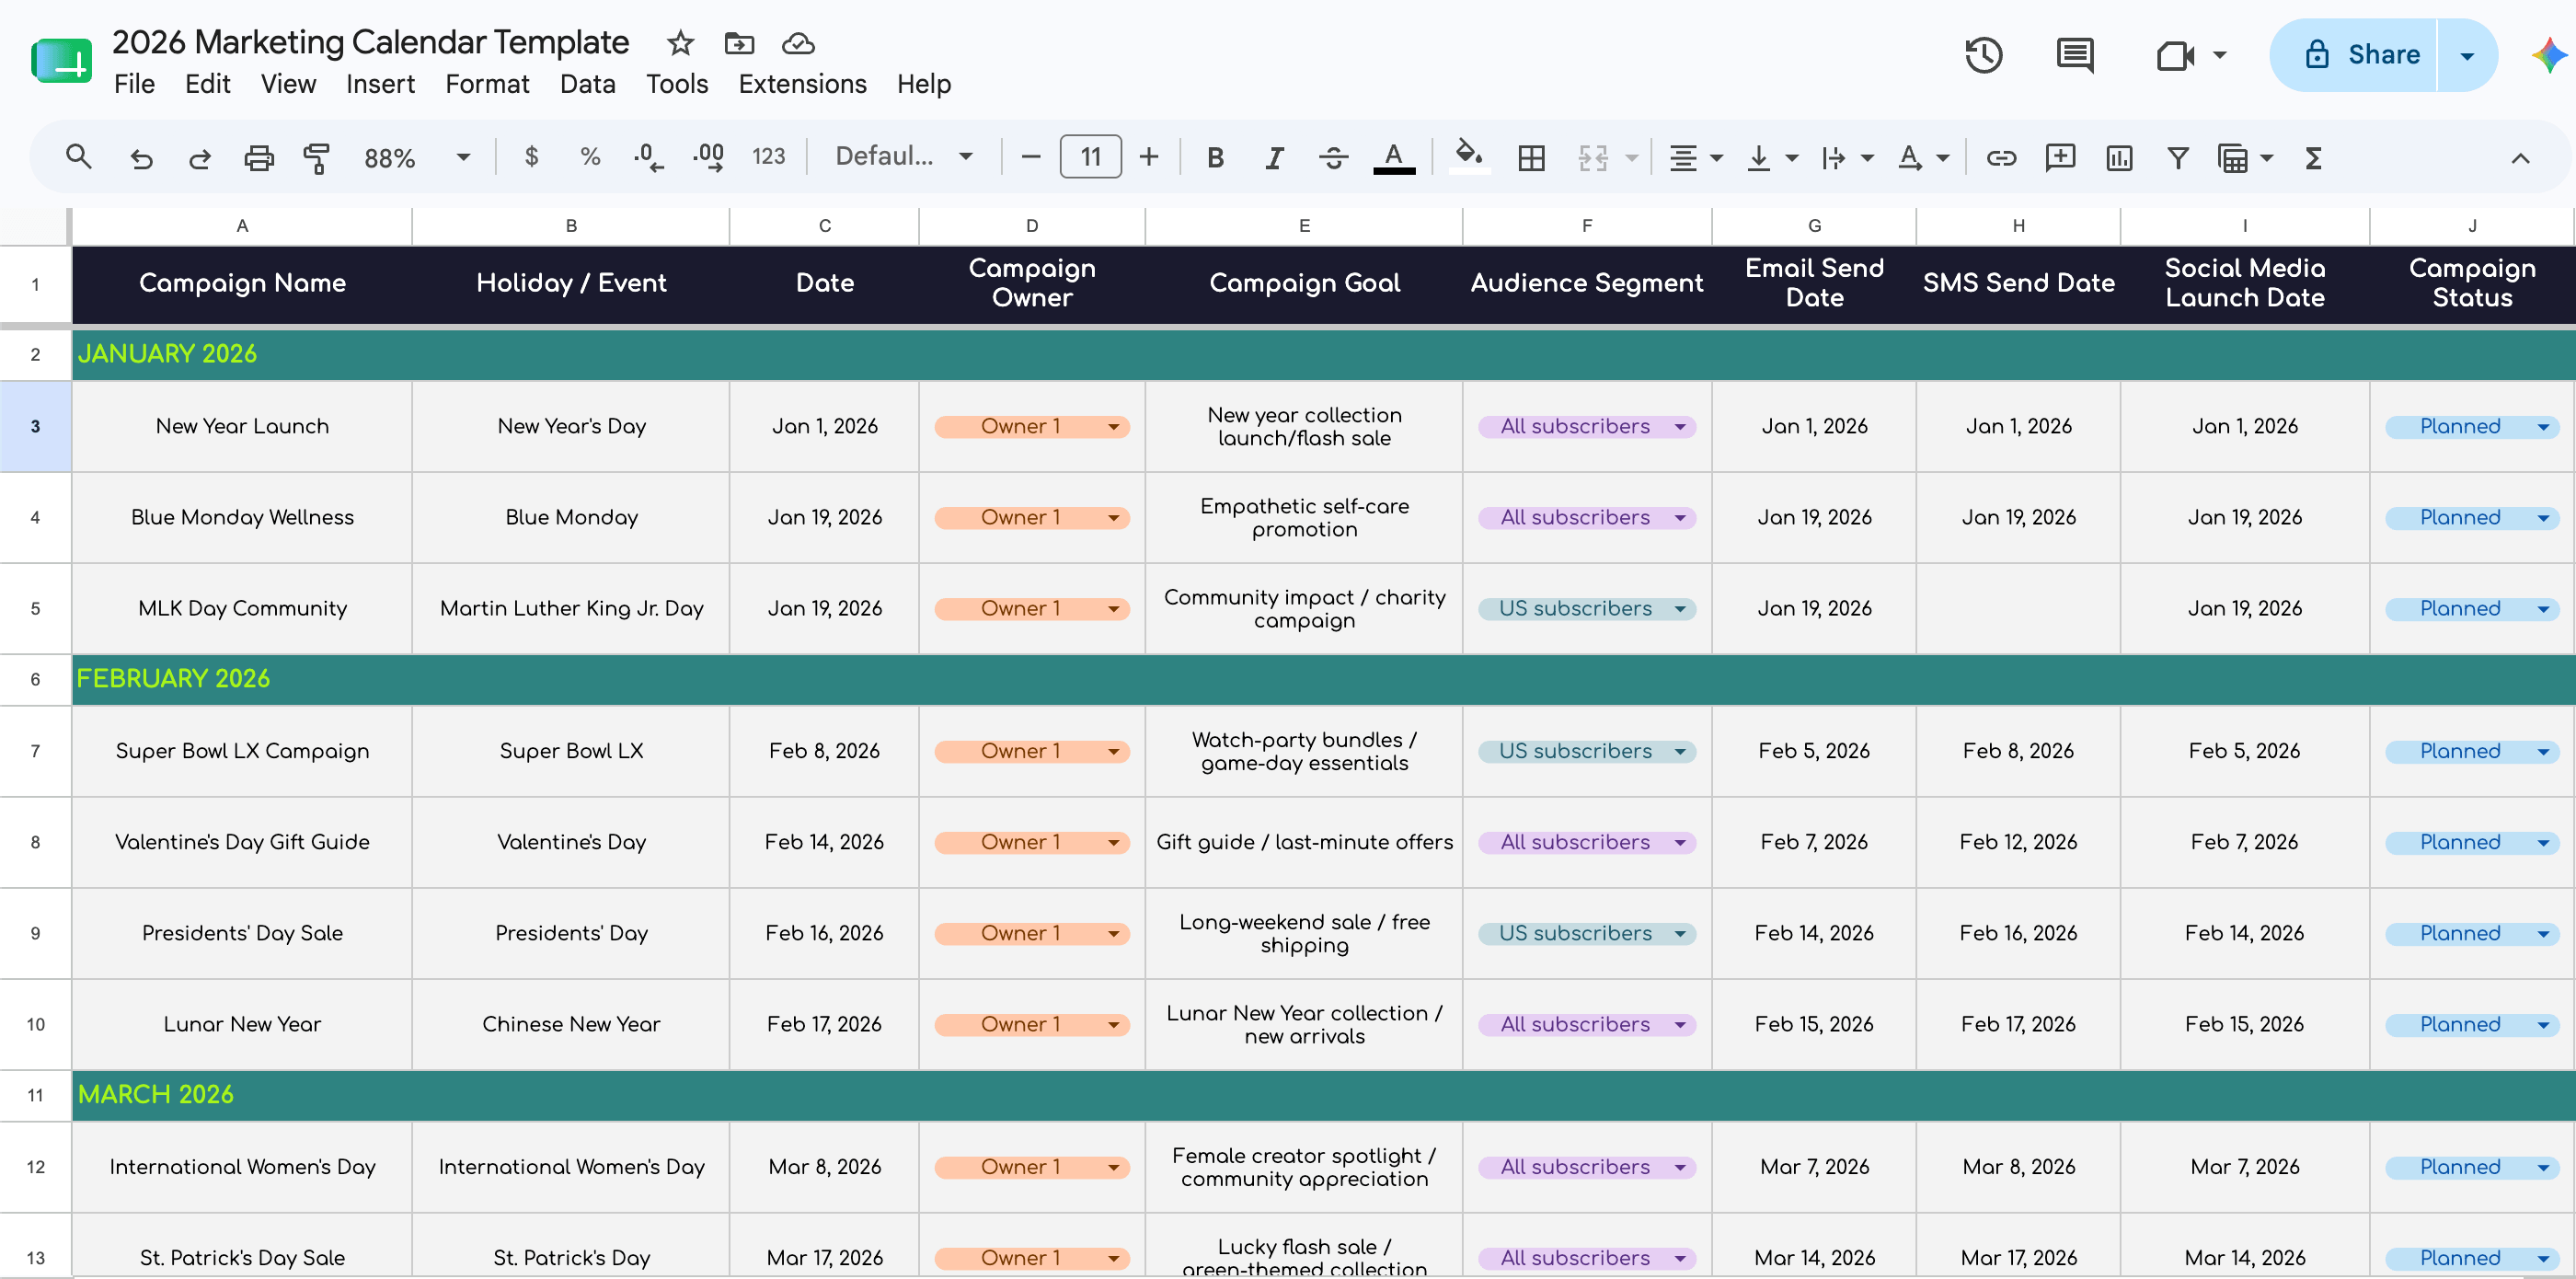Format as currency
The height and width of the screenshot is (1279, 2576).
click(x=531, y=157)
